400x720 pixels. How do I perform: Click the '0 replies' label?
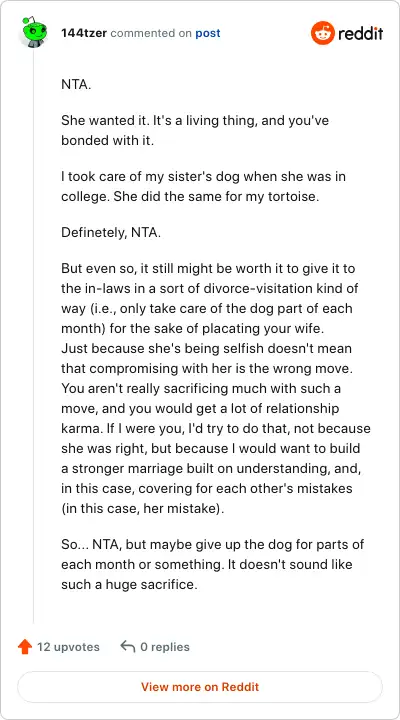(x=165, y=647)
